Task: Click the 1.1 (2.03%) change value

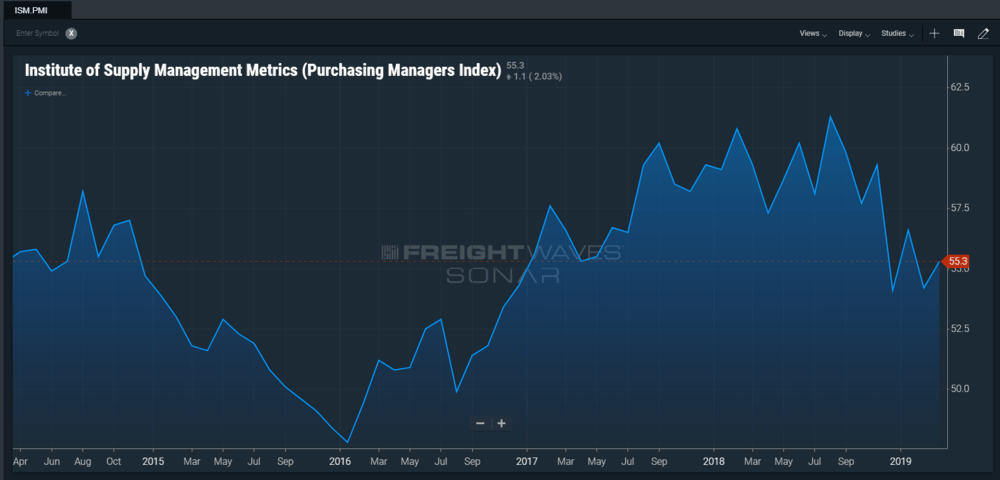Action: pyautogui.click(x=534, y=76)
